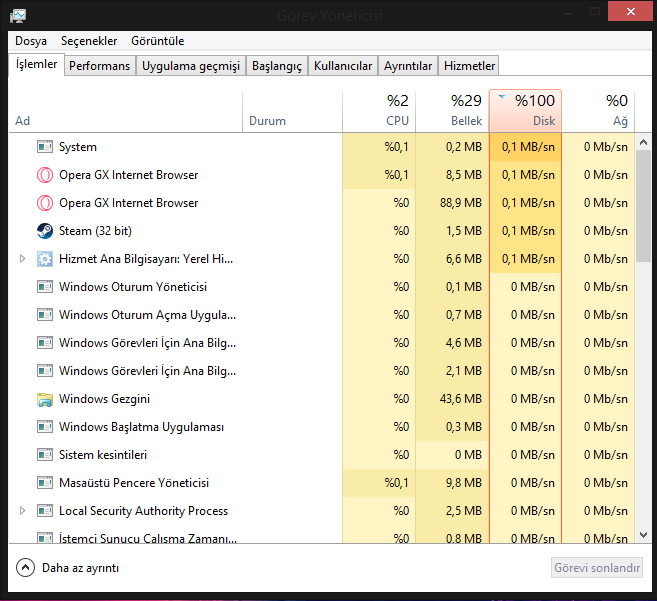Screen dimensions: 657x601
Task: Click the Opera GX icon using 8,5 MB
Action: 45,175
